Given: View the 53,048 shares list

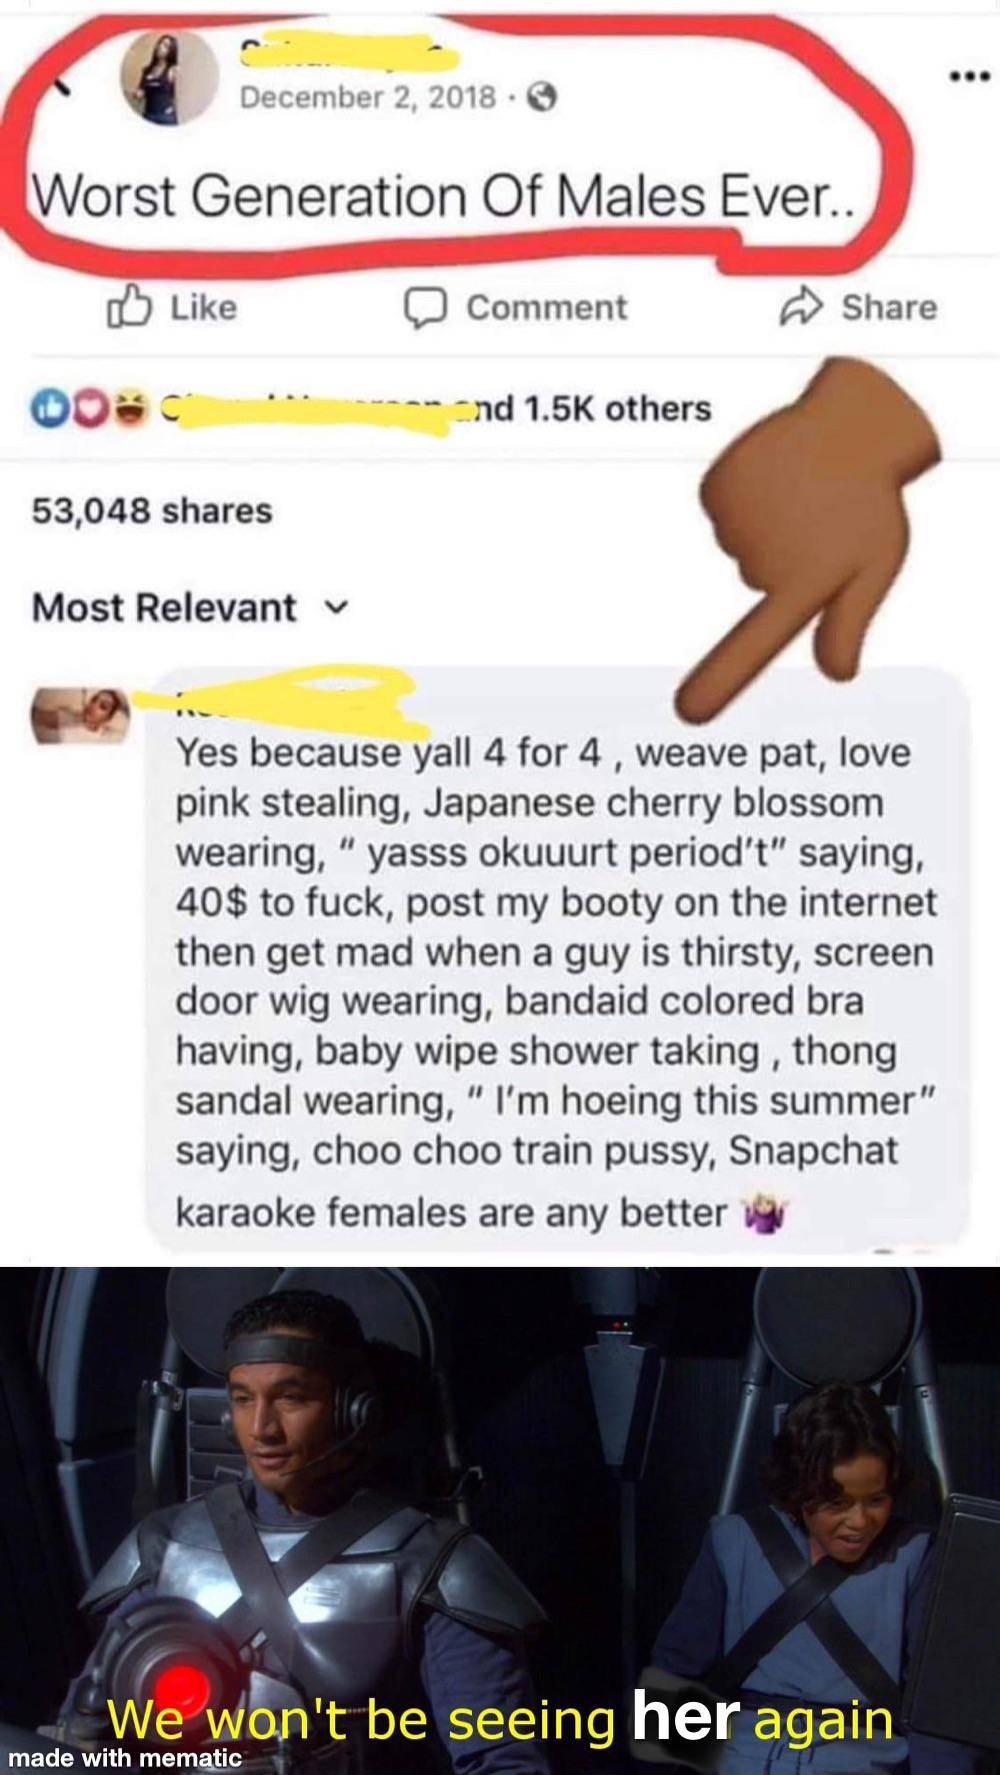Looking at the screenshot, I should (x=152, y=510).
